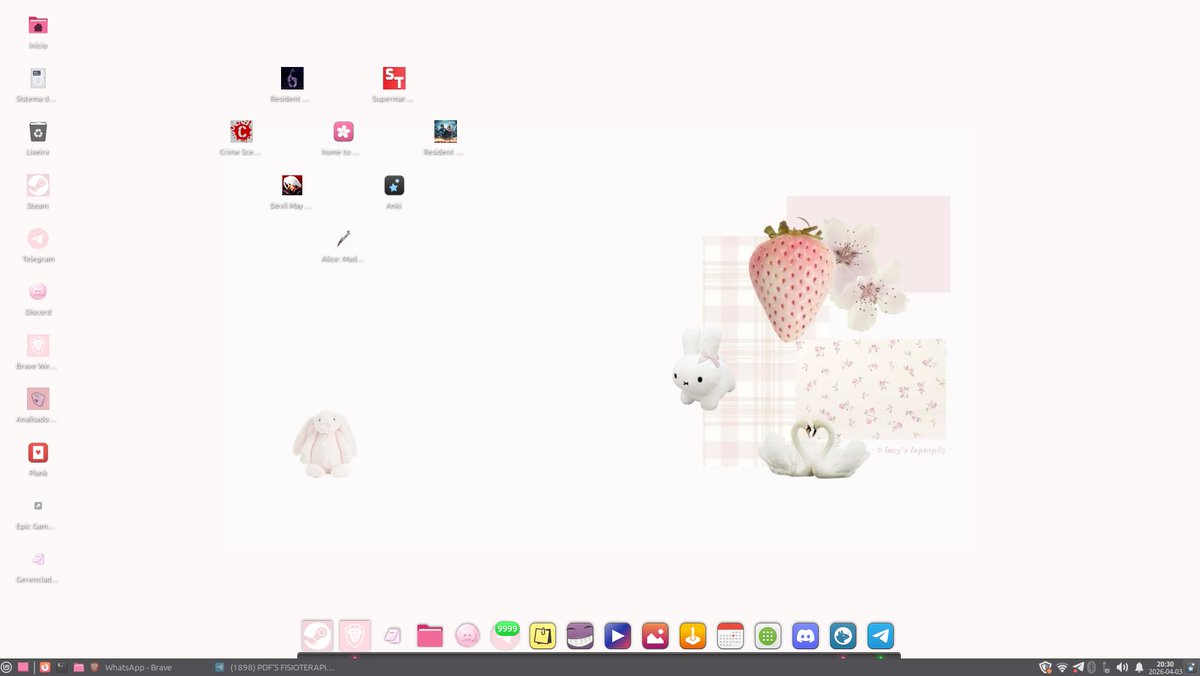Open the pink file manager launcher on panel
1200x676 pixels.
[78, 667]
